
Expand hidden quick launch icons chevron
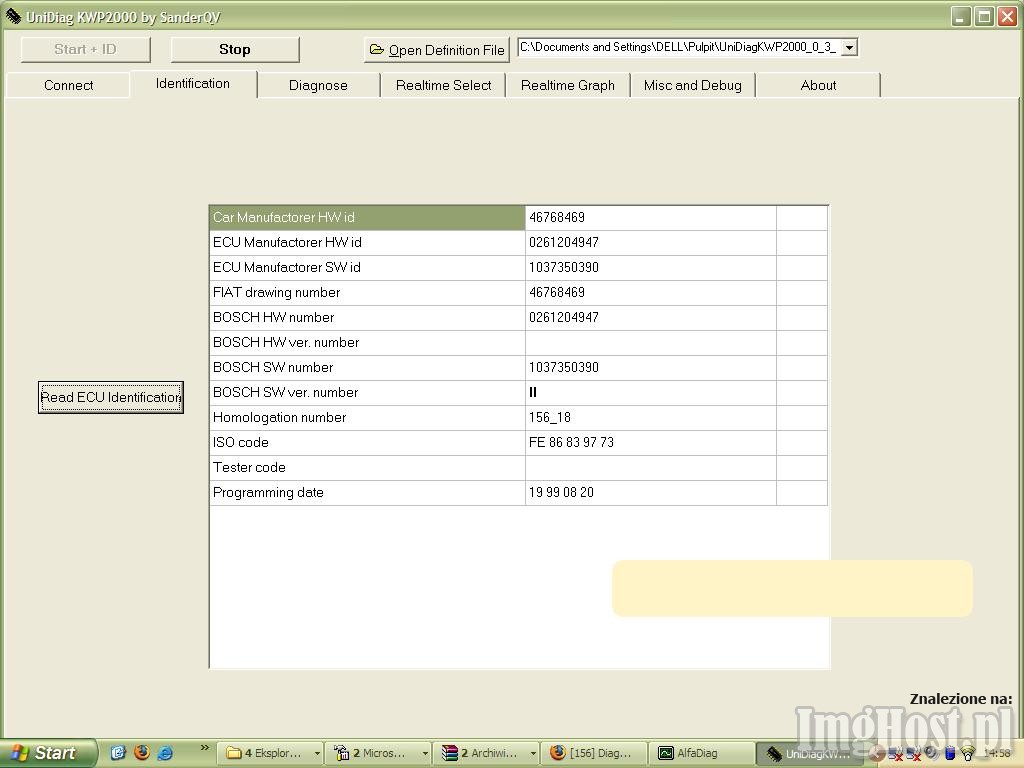(x=204, y=748)
